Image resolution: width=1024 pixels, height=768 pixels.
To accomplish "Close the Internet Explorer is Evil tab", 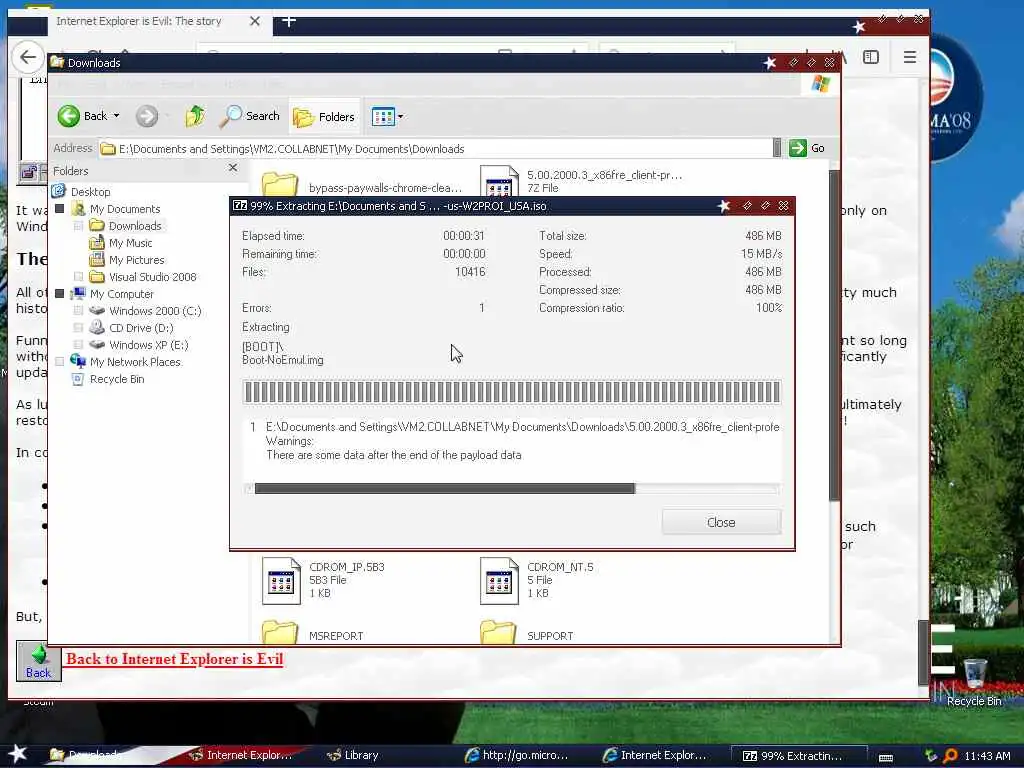I will point(255,21).
